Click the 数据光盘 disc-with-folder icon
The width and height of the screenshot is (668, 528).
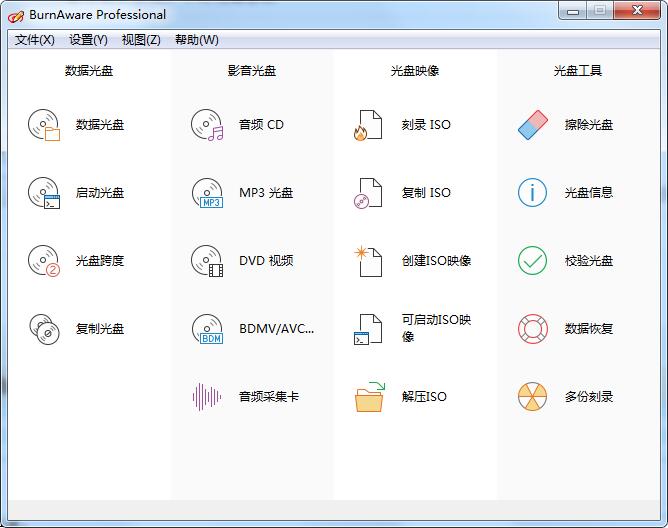point(44,125)
